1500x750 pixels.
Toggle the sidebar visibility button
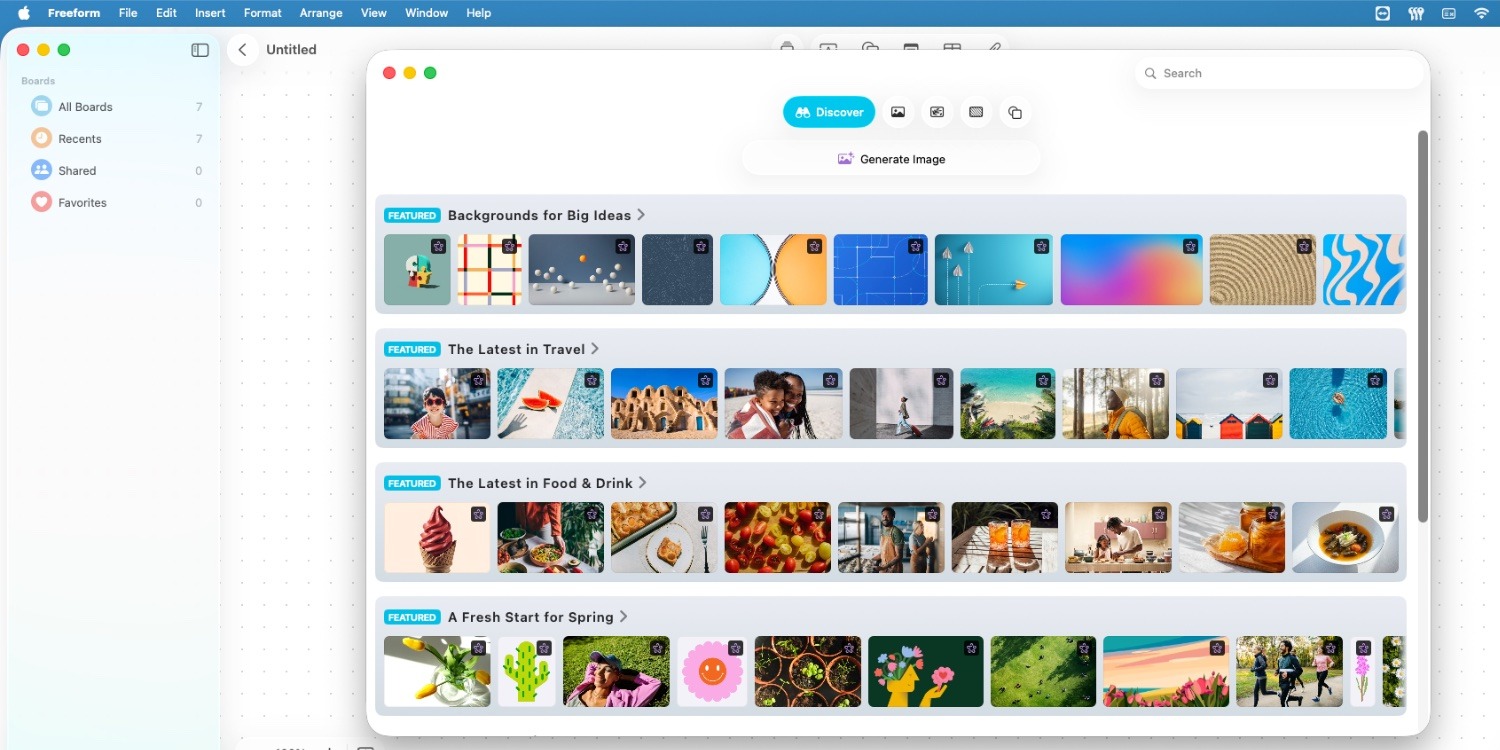coord(199,49)
